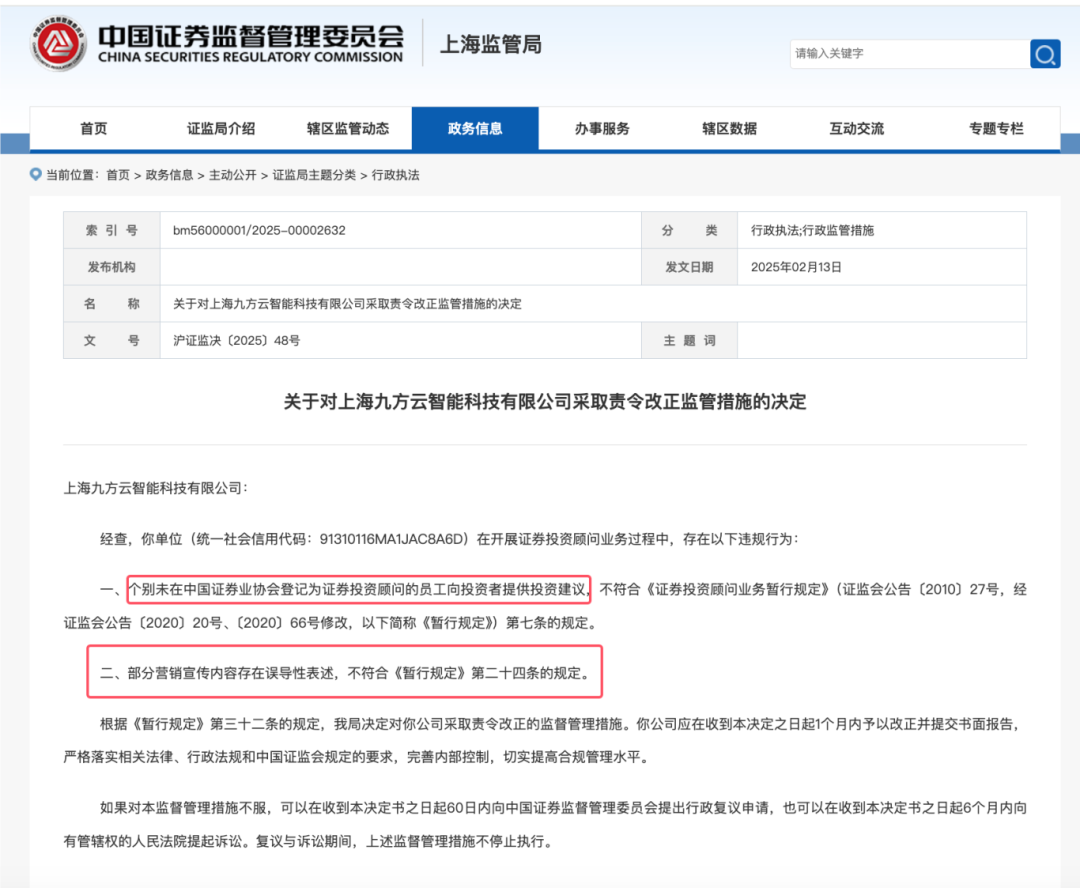1080x888 pixels.
Task: Go to 证监局主题分类 in the breadcrumb
Action: tap(314, 175)
